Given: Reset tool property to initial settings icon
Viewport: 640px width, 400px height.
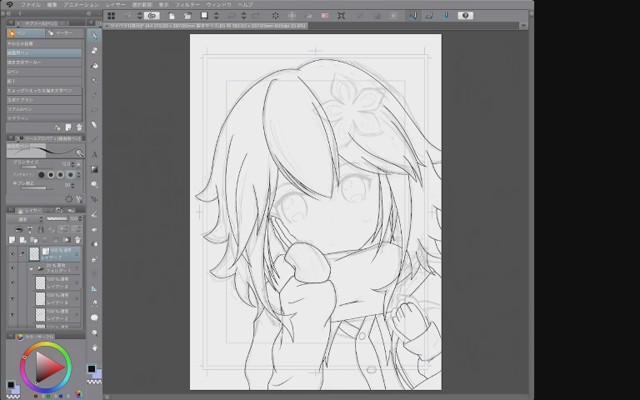Looking at the screenshot, I should click(69, 199).
